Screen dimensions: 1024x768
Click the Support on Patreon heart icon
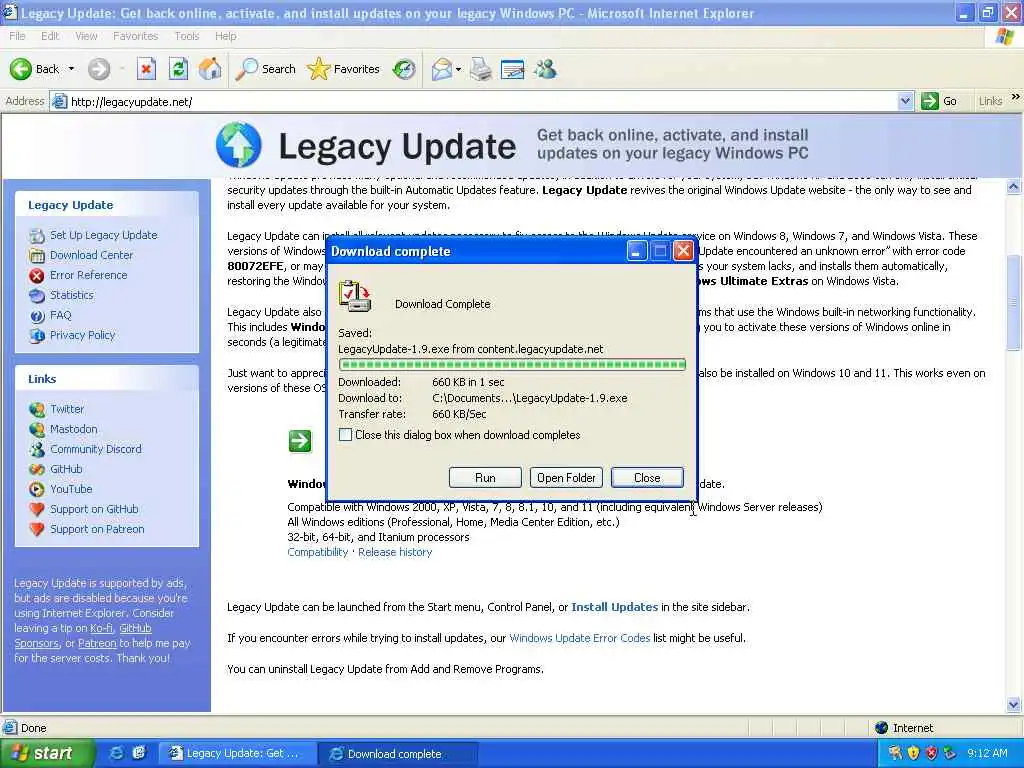coord(37,530)
